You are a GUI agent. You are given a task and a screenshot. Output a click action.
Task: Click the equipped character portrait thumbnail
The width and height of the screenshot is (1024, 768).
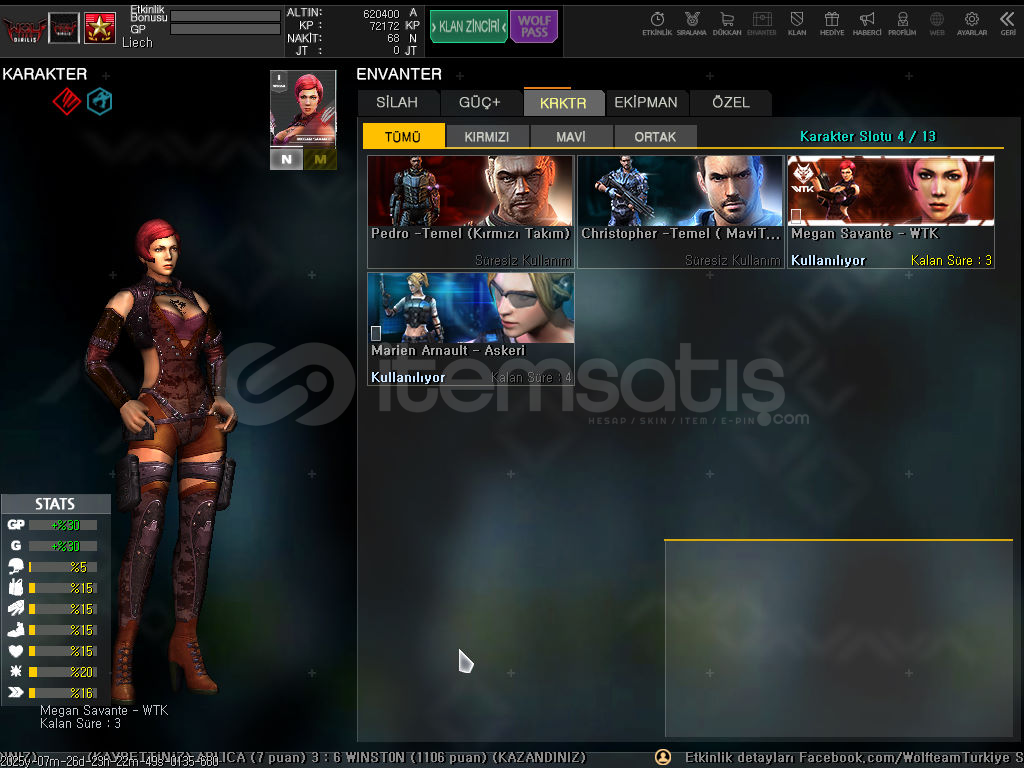coord(303,107)
